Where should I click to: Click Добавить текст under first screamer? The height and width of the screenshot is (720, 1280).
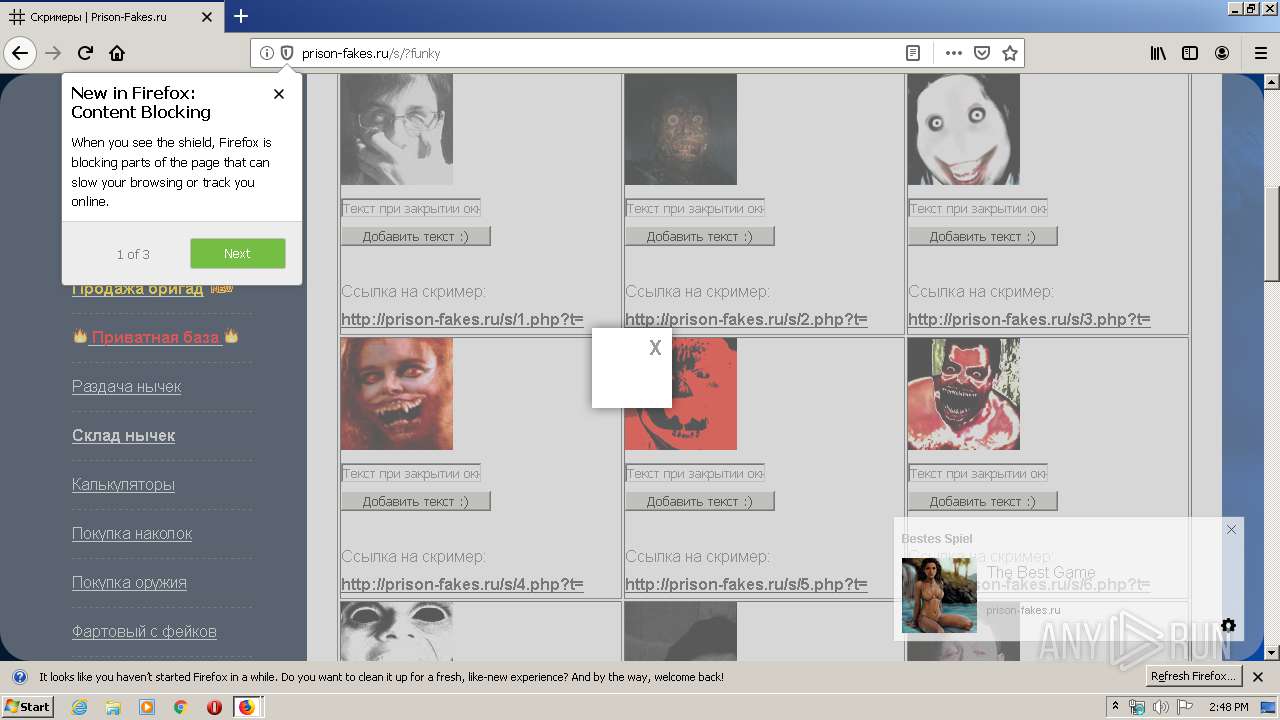[x=416, y=236]
